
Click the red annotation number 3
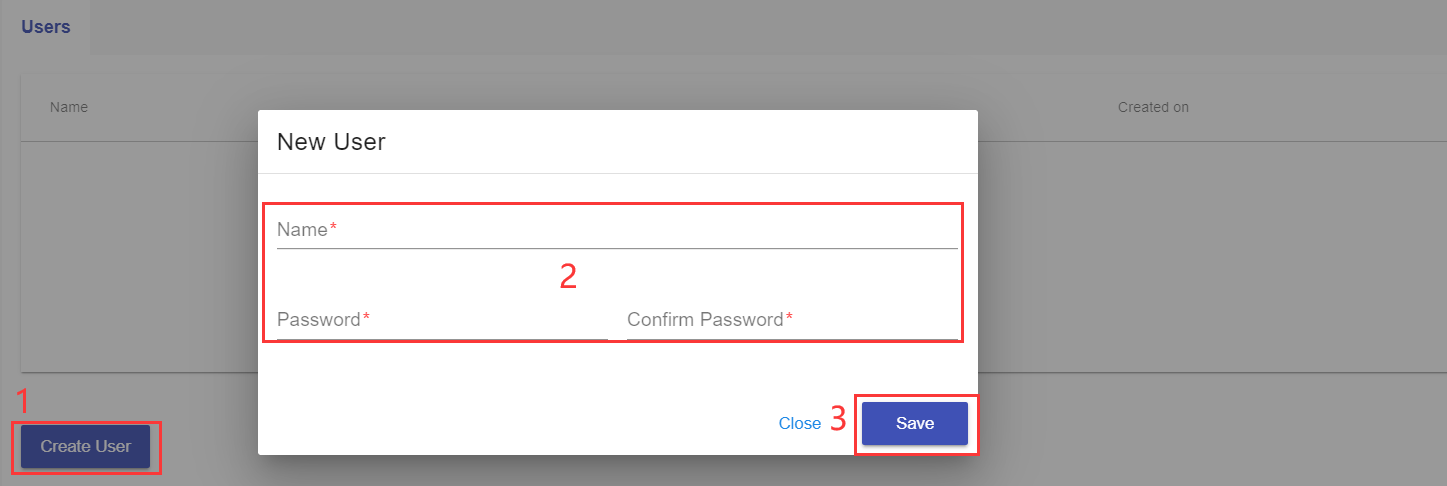[838, 418]
